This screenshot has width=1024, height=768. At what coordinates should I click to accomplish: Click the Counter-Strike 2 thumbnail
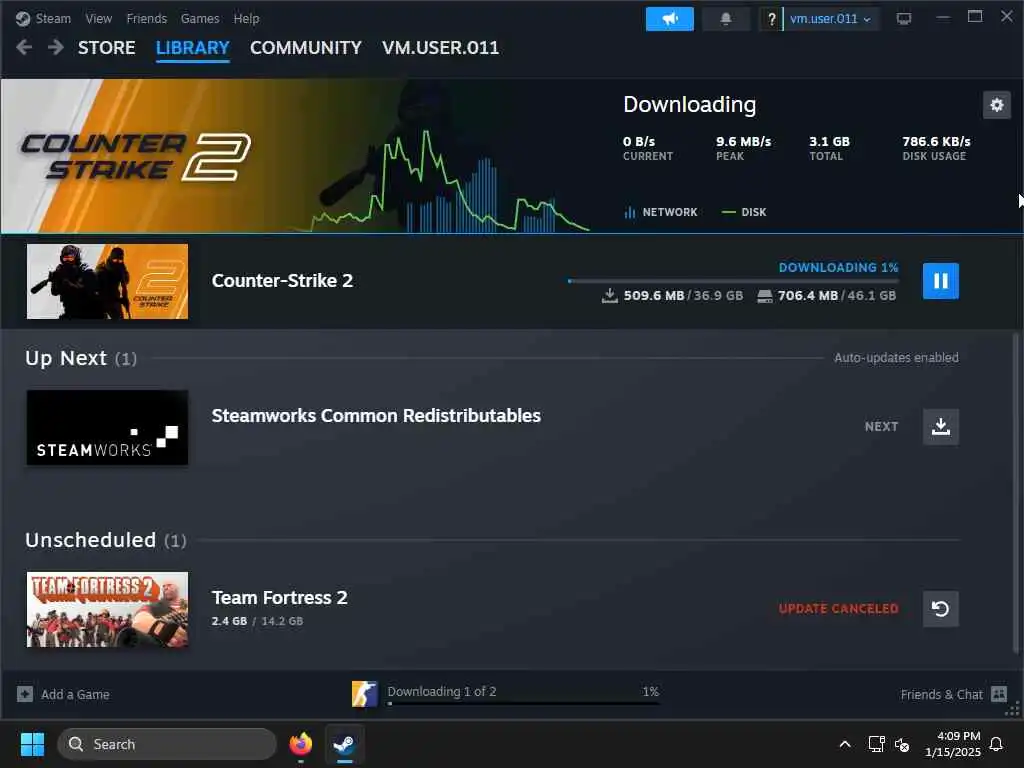[107, 281]
